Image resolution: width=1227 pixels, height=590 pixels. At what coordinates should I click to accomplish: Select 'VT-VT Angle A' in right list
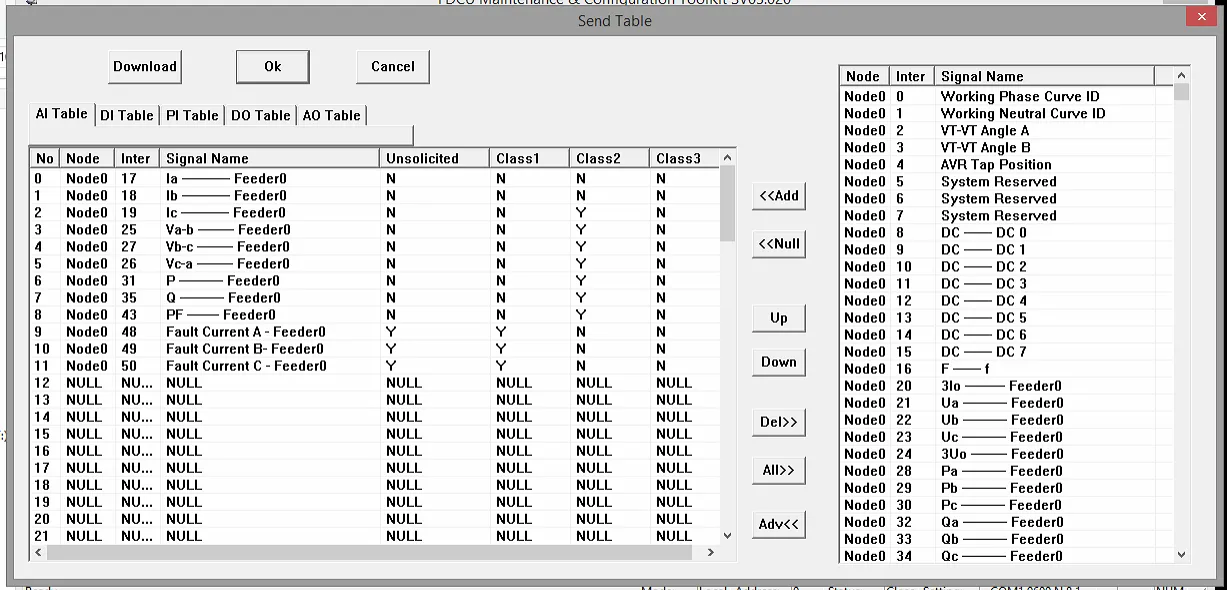pos(1007,131)
